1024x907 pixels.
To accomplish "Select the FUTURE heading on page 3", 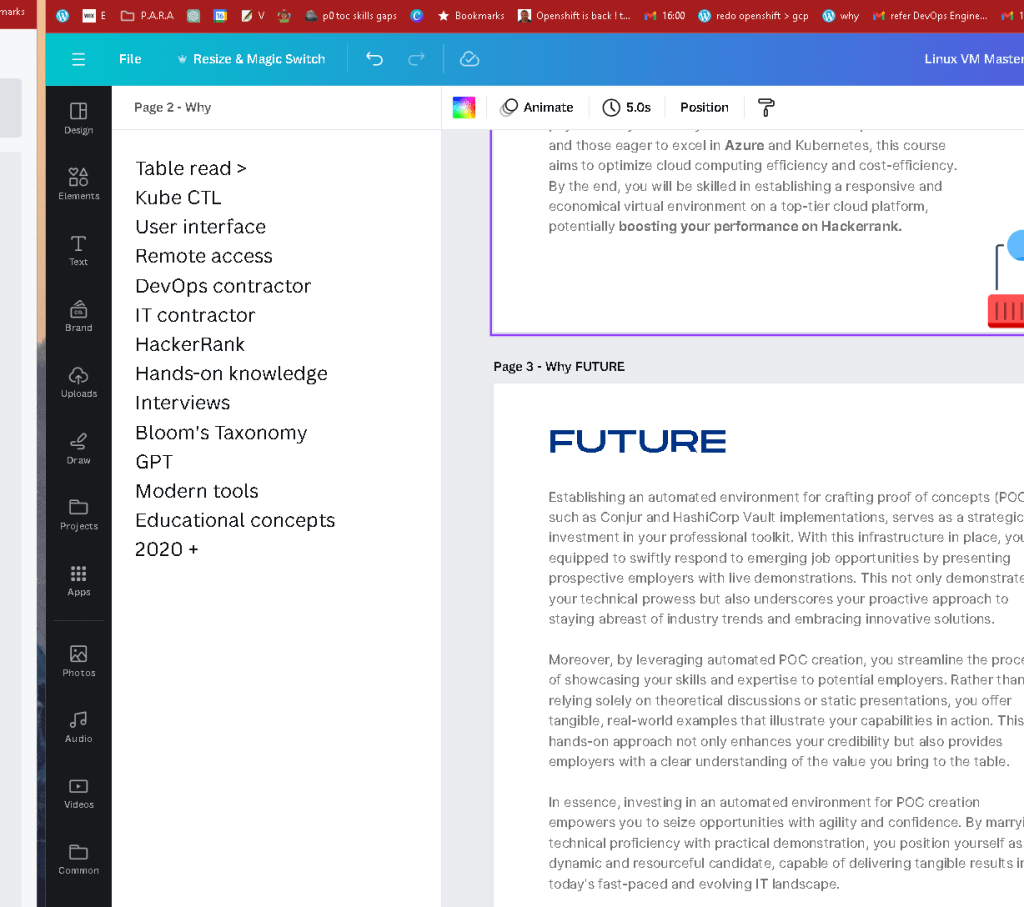I will click(637, 441).
